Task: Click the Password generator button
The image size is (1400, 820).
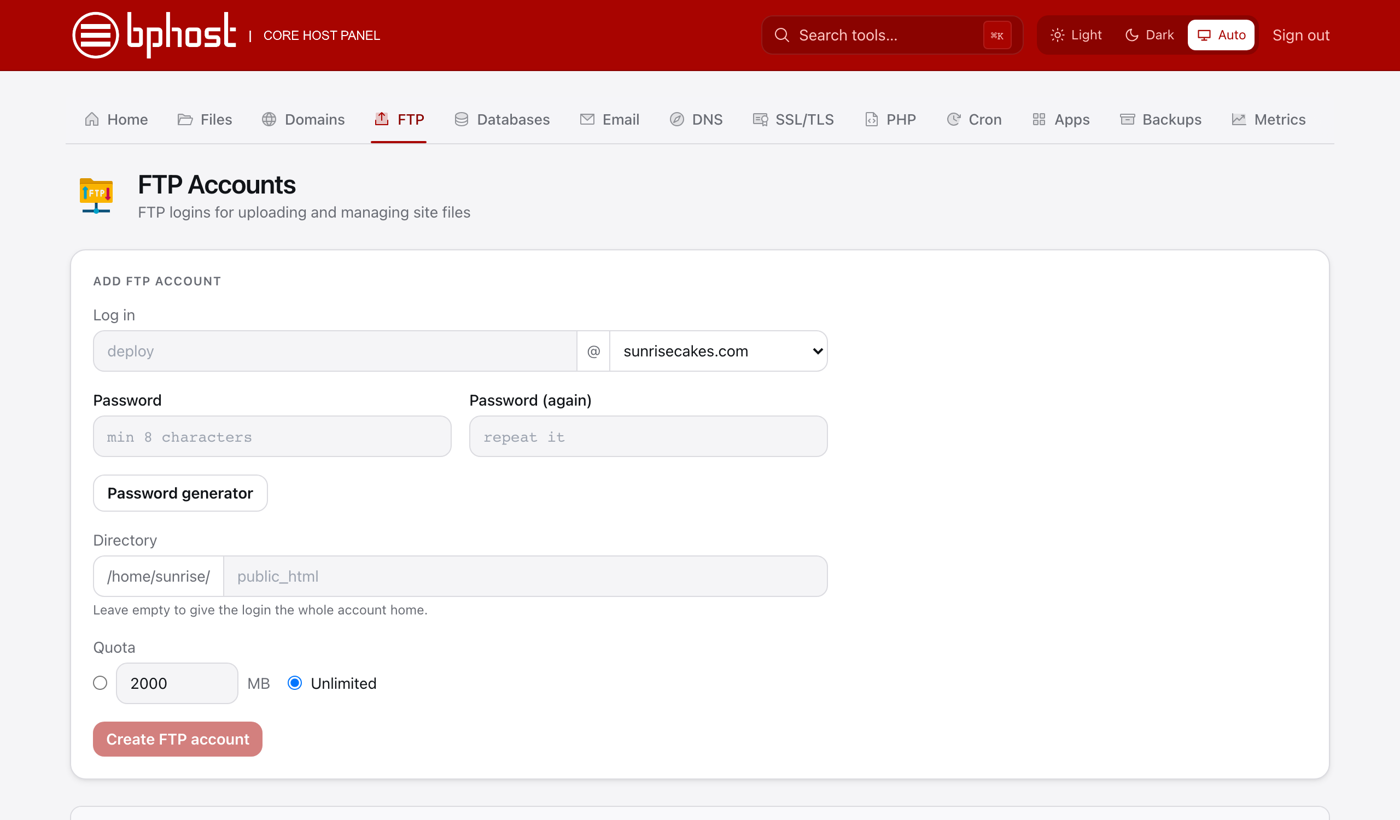Action: click(x=180, y=493)
